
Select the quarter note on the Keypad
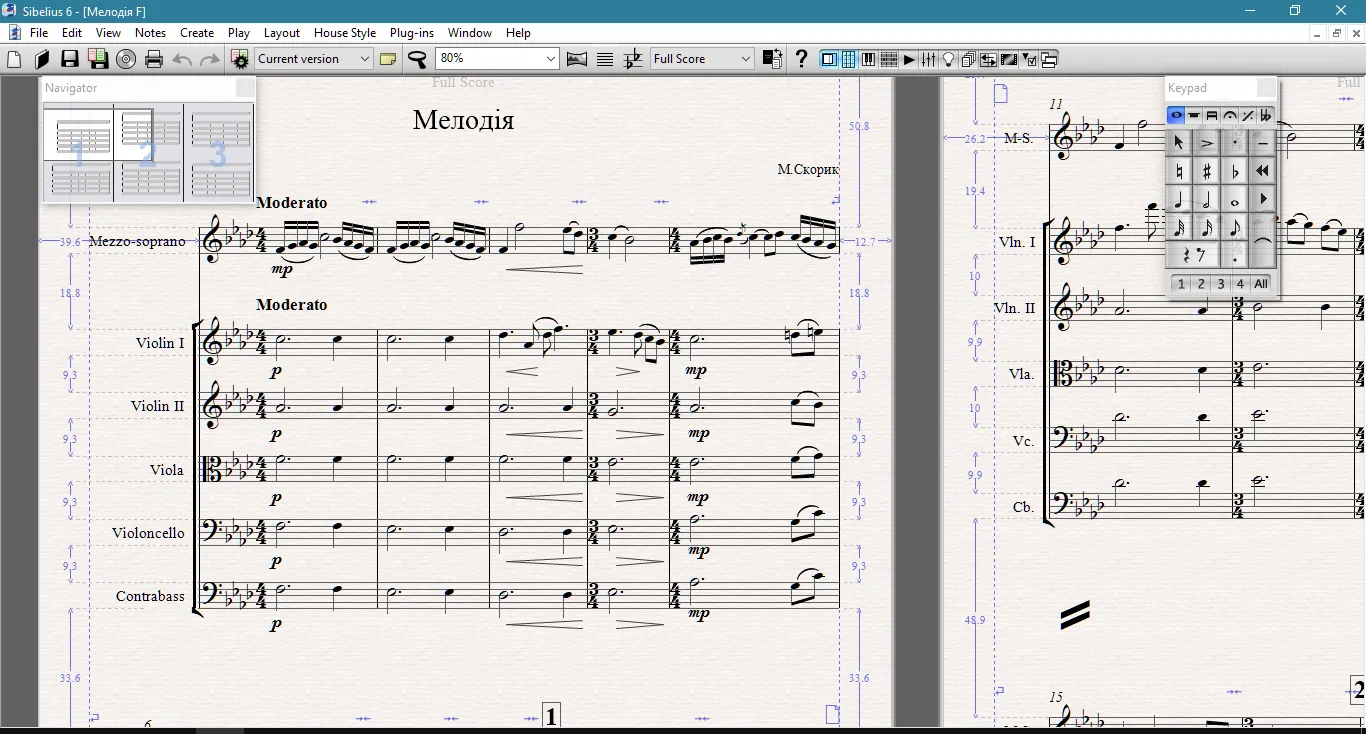click(x=1179, y=200)
